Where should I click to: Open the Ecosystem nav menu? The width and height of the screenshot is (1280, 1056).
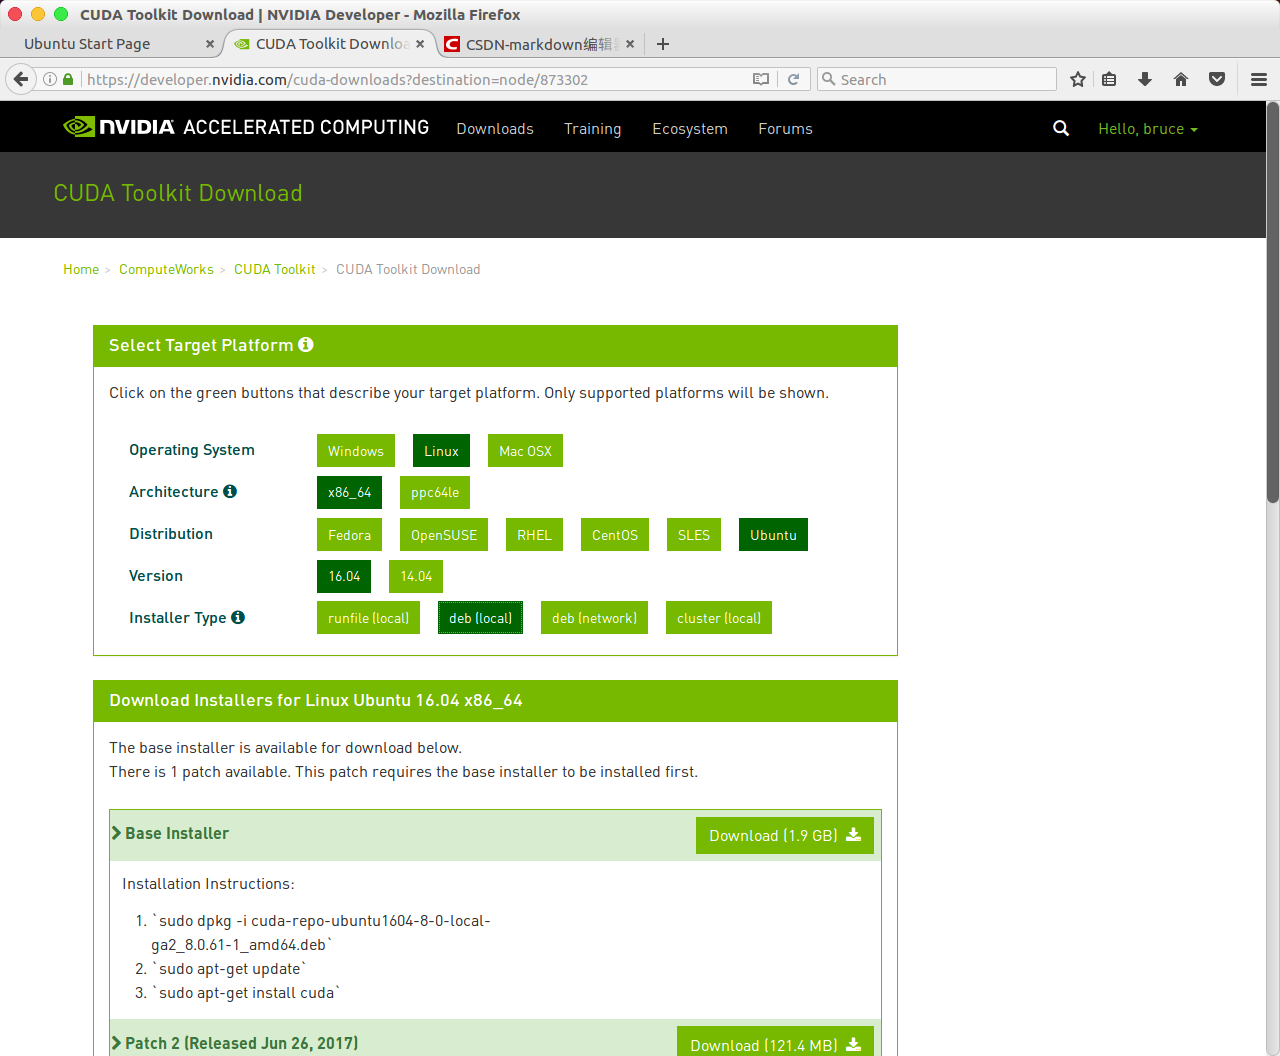pos(690,128)
